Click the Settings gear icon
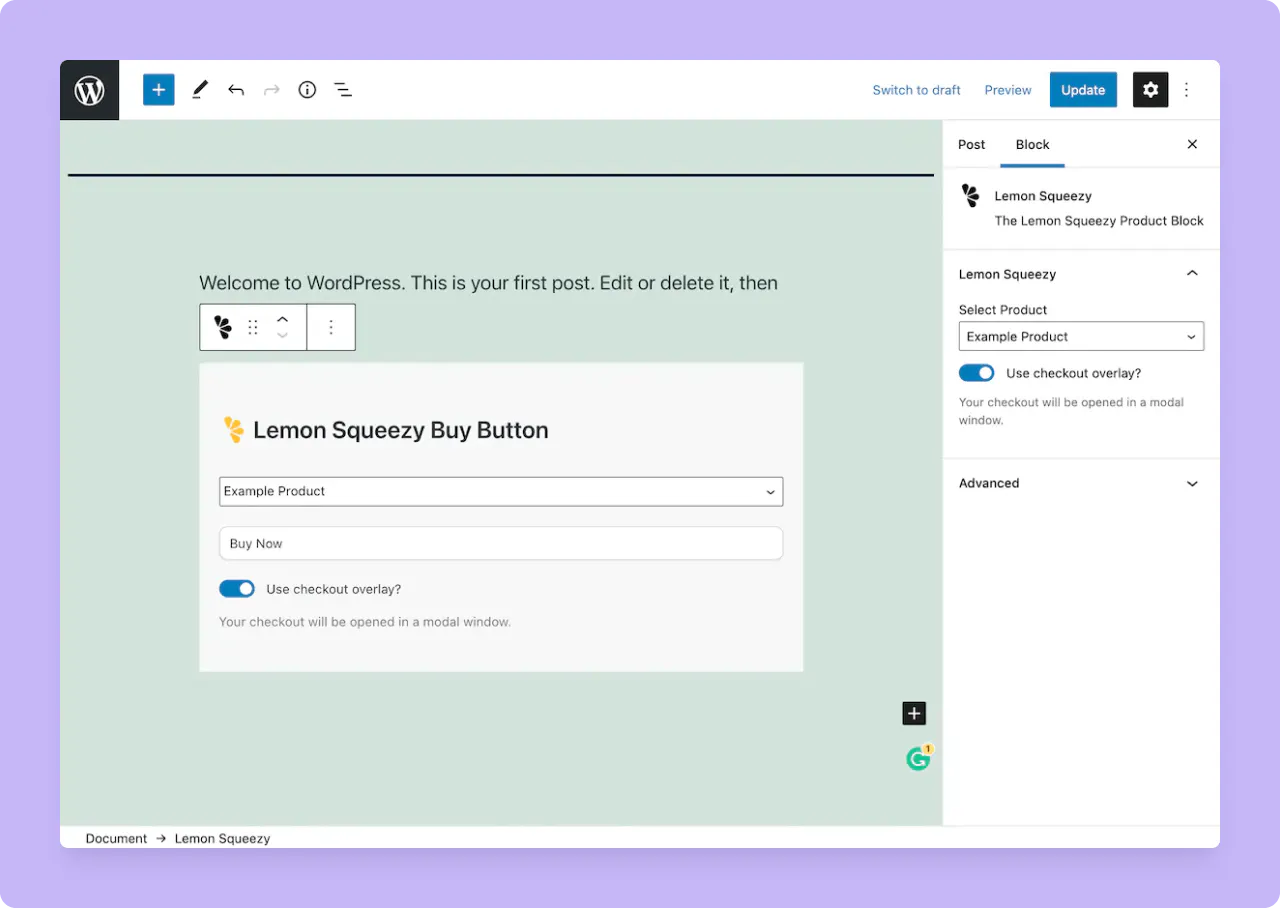 tap(1150, 89)
